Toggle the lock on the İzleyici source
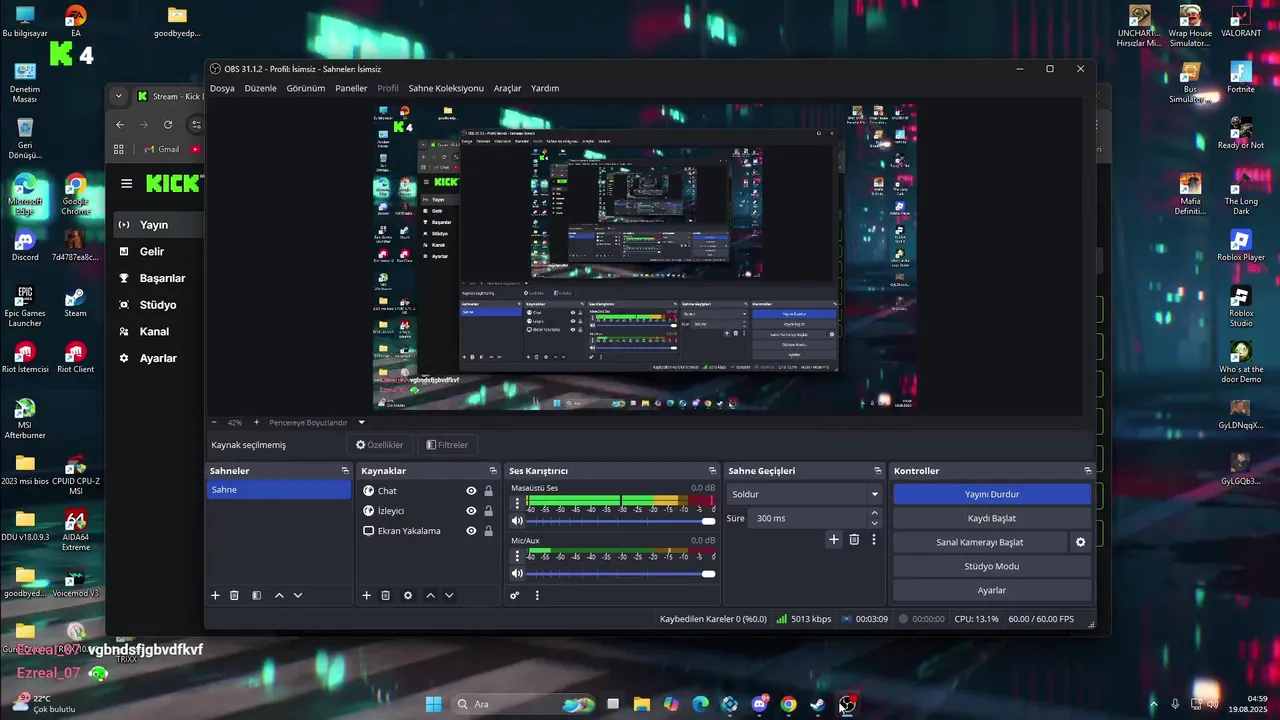This screenshot has height=720, width=1280. click(488, 511)
